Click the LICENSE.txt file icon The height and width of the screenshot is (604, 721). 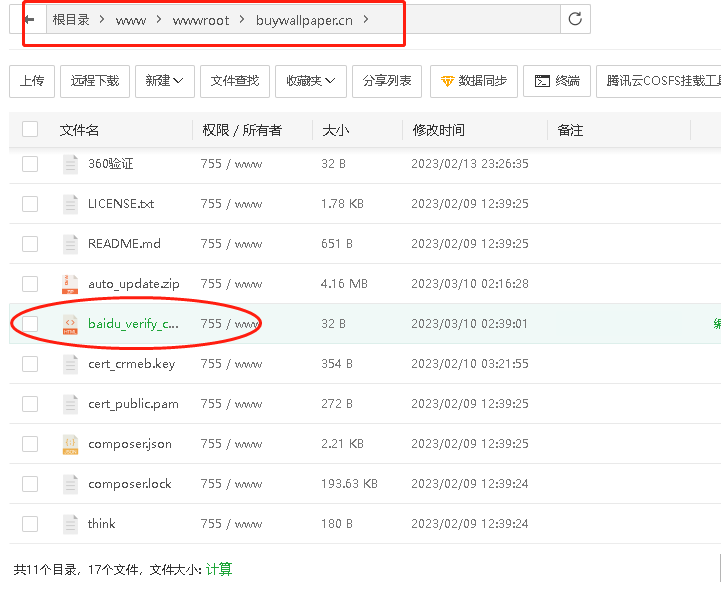point(70,204)
